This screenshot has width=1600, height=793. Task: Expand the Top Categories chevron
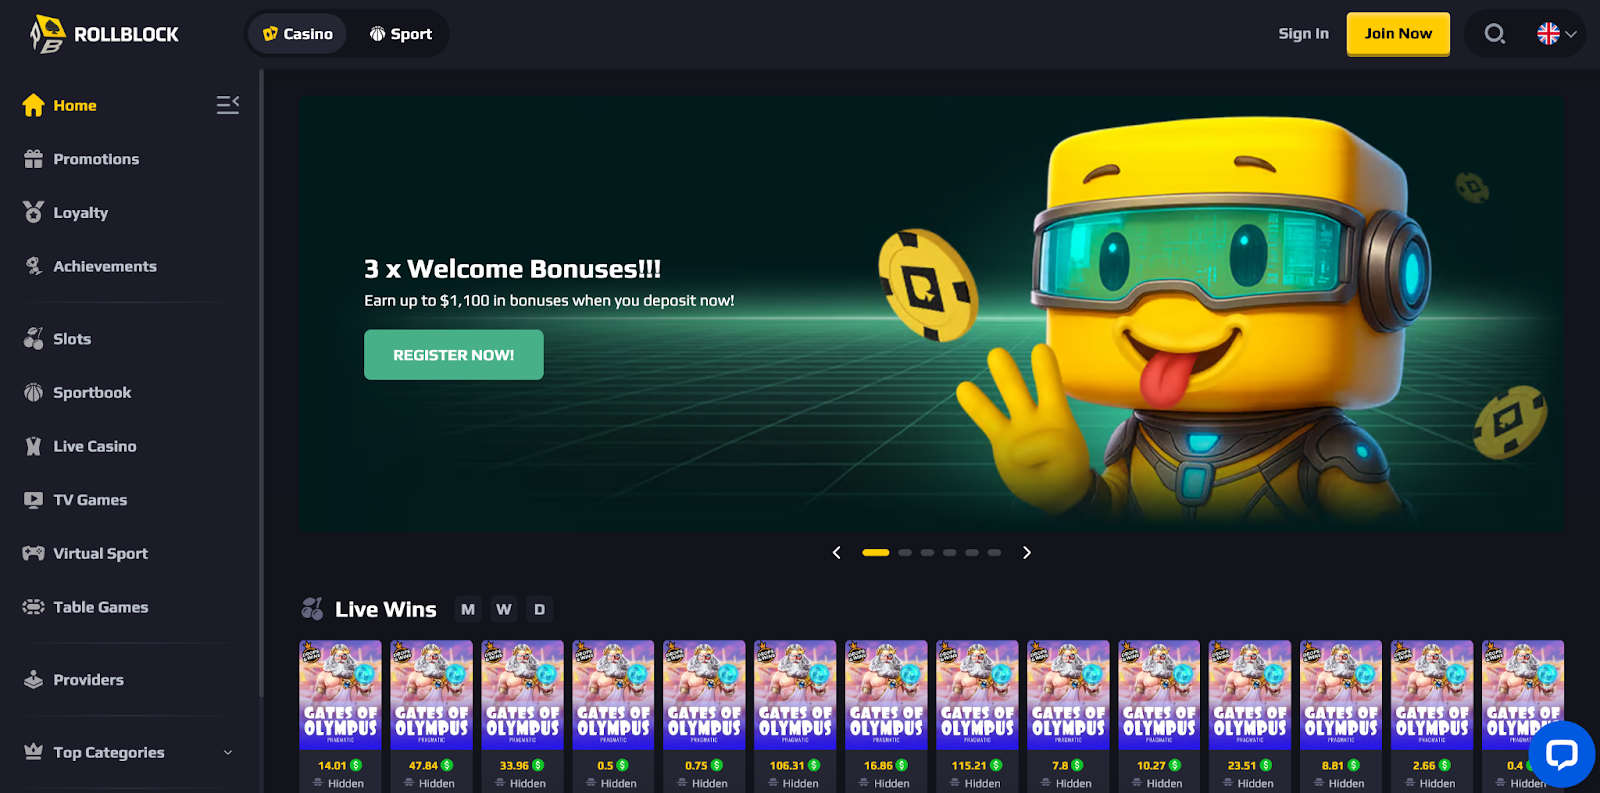(228, 752)
